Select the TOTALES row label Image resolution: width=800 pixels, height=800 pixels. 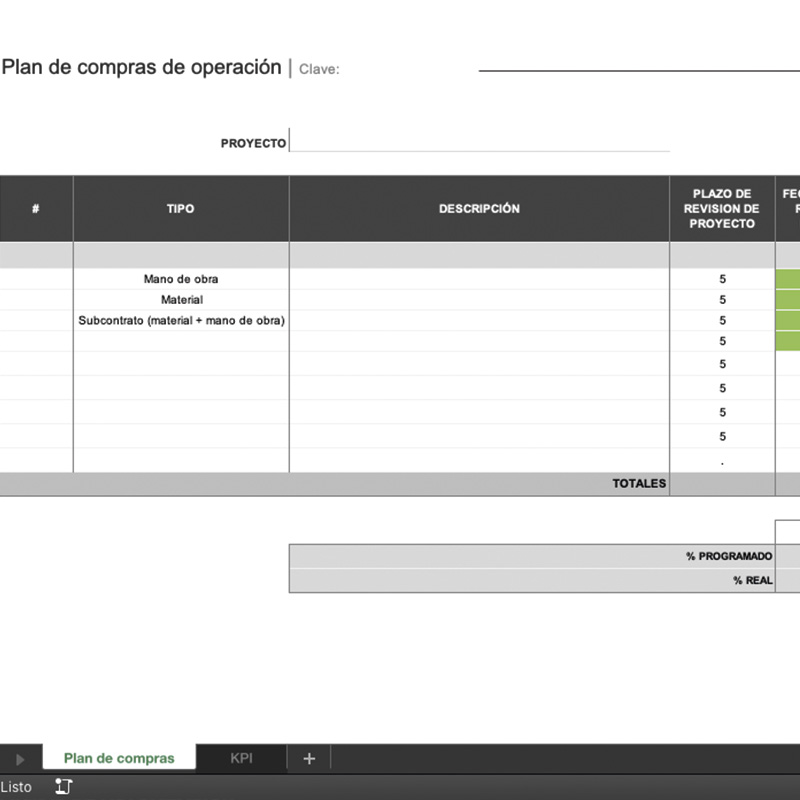click(638, 484)
